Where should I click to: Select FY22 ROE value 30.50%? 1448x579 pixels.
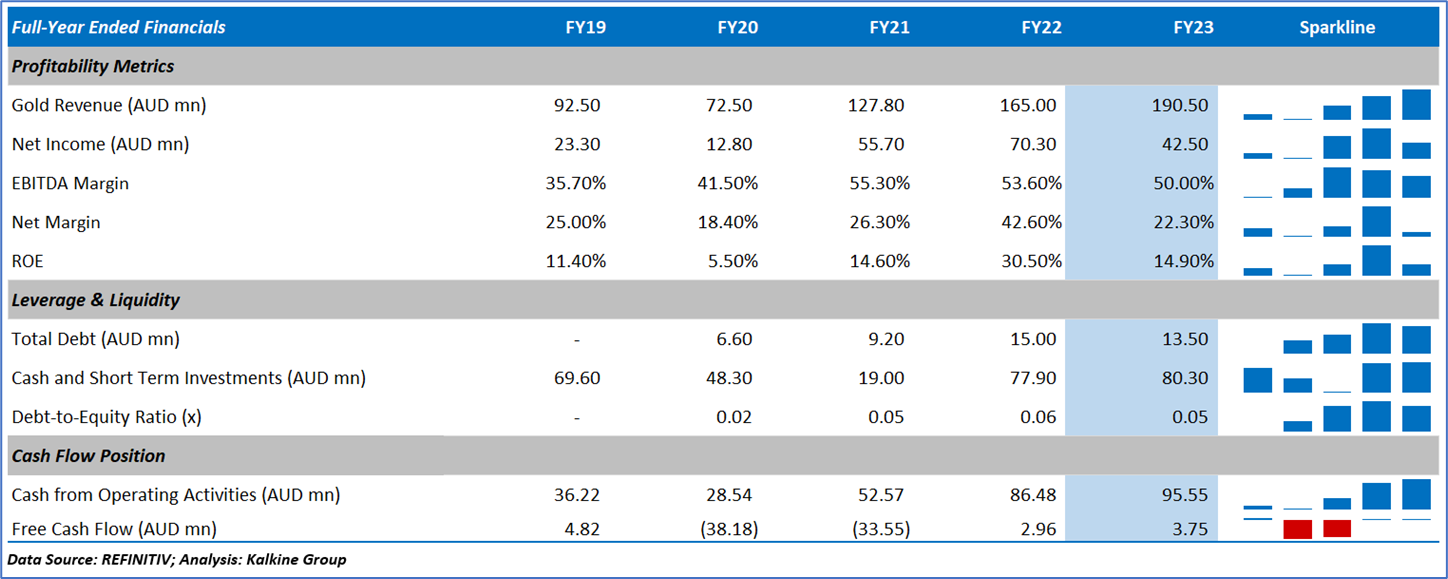(x=1030, y=261)
